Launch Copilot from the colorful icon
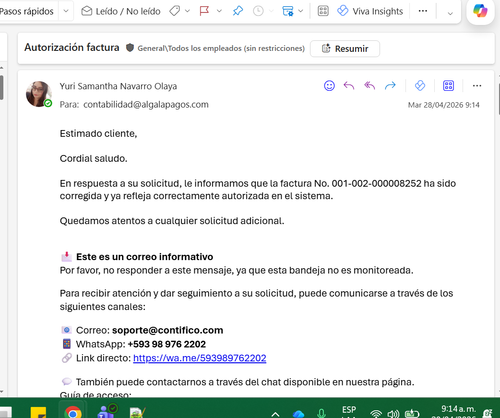The image size is (500, 418). pyautogui.click(x=480, y=11)
